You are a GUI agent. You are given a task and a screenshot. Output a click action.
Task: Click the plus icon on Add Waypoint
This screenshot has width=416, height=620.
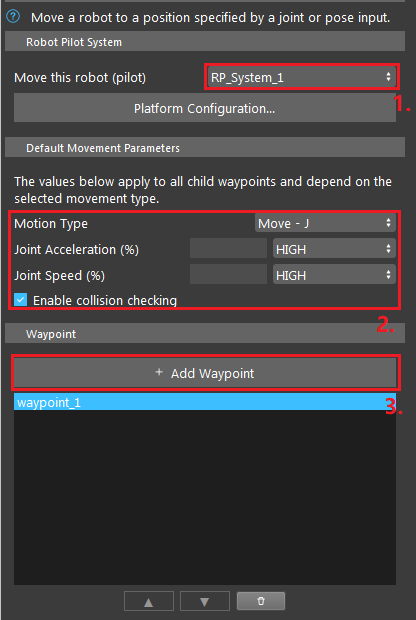tap(159, 372)
